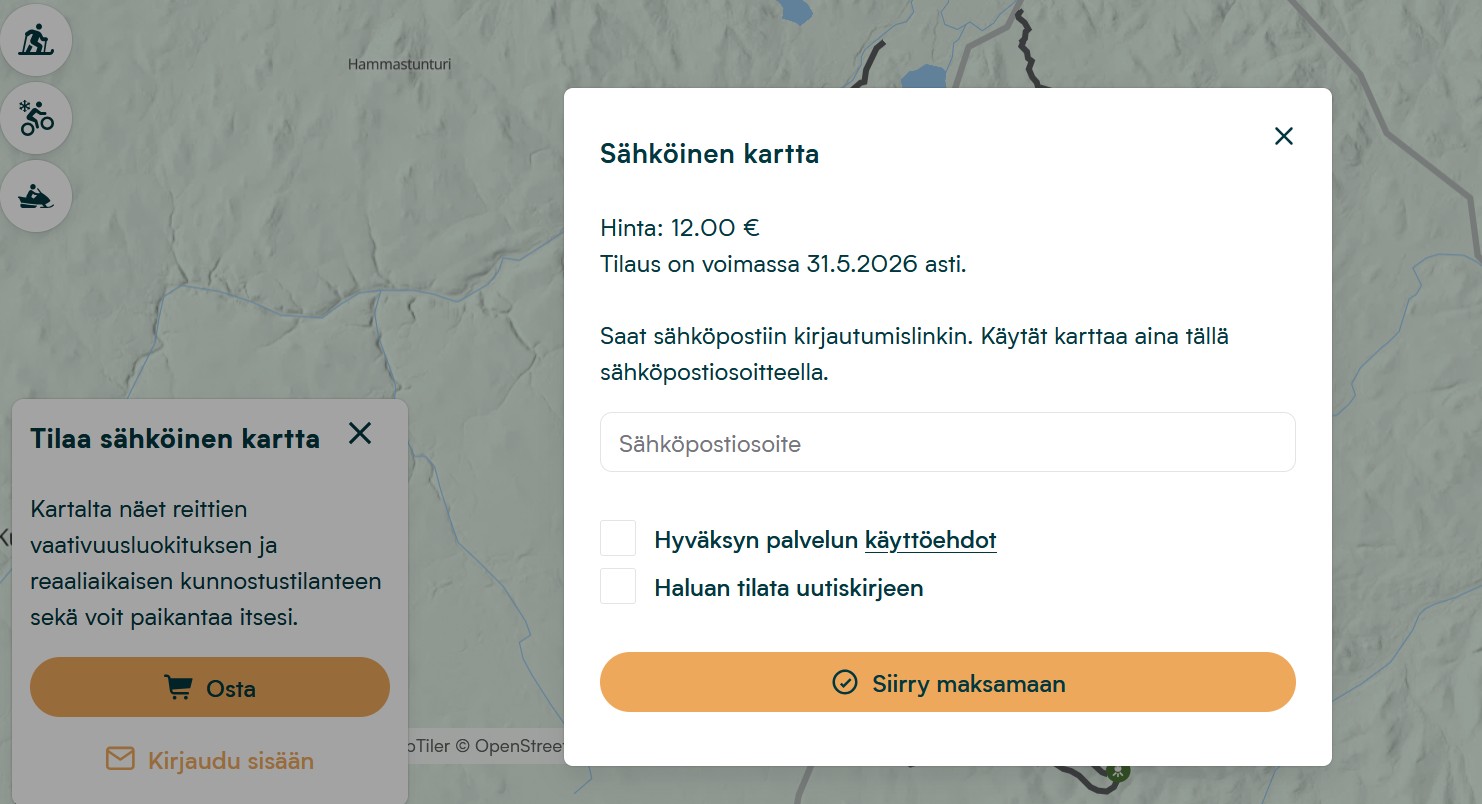1482x804 pixels.
Task: Click the Hammastunturi label on the map
Action: click(399, 64)
